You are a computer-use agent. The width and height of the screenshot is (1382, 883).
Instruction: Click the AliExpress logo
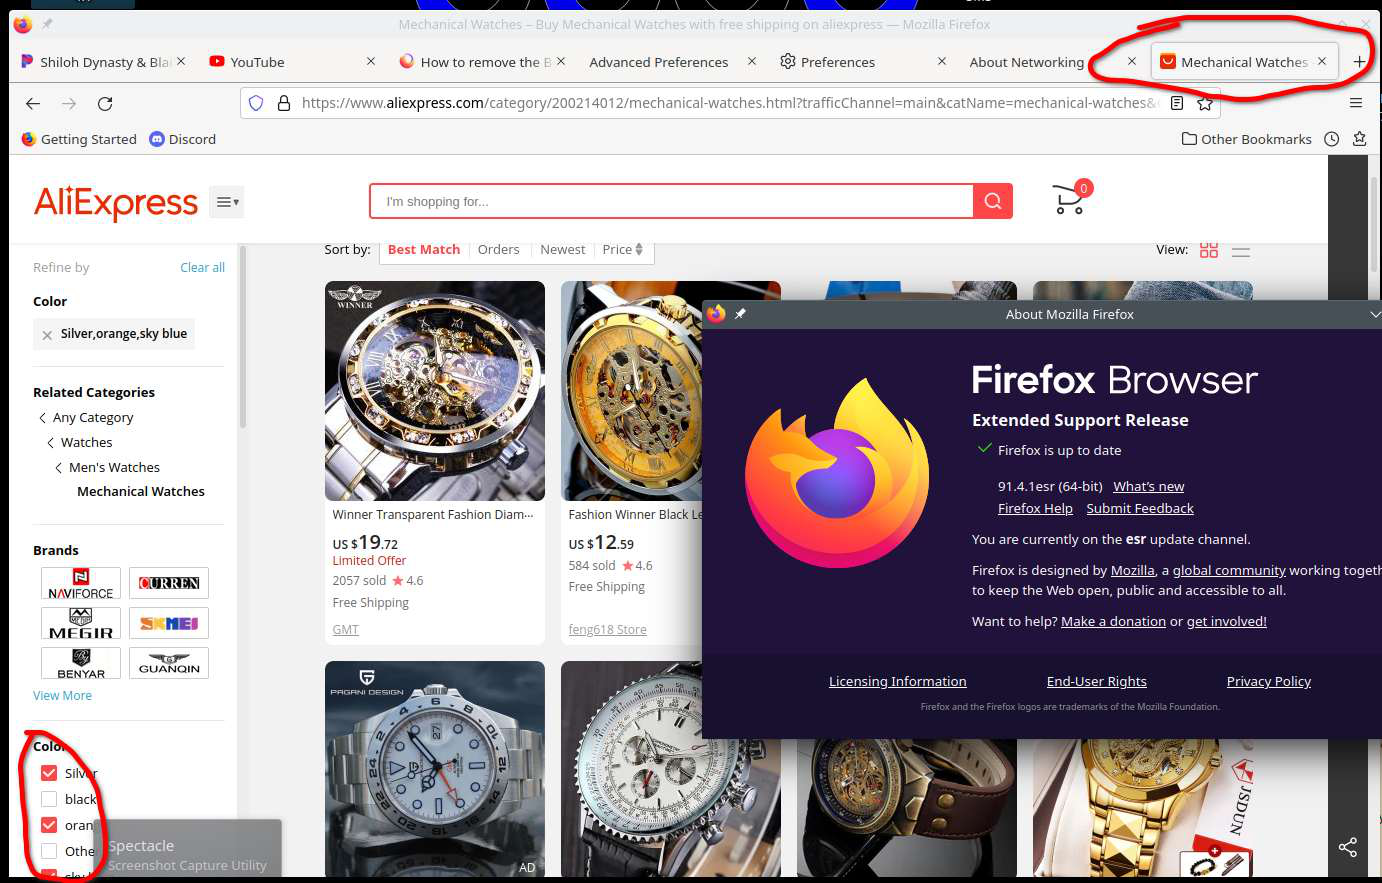116,202
